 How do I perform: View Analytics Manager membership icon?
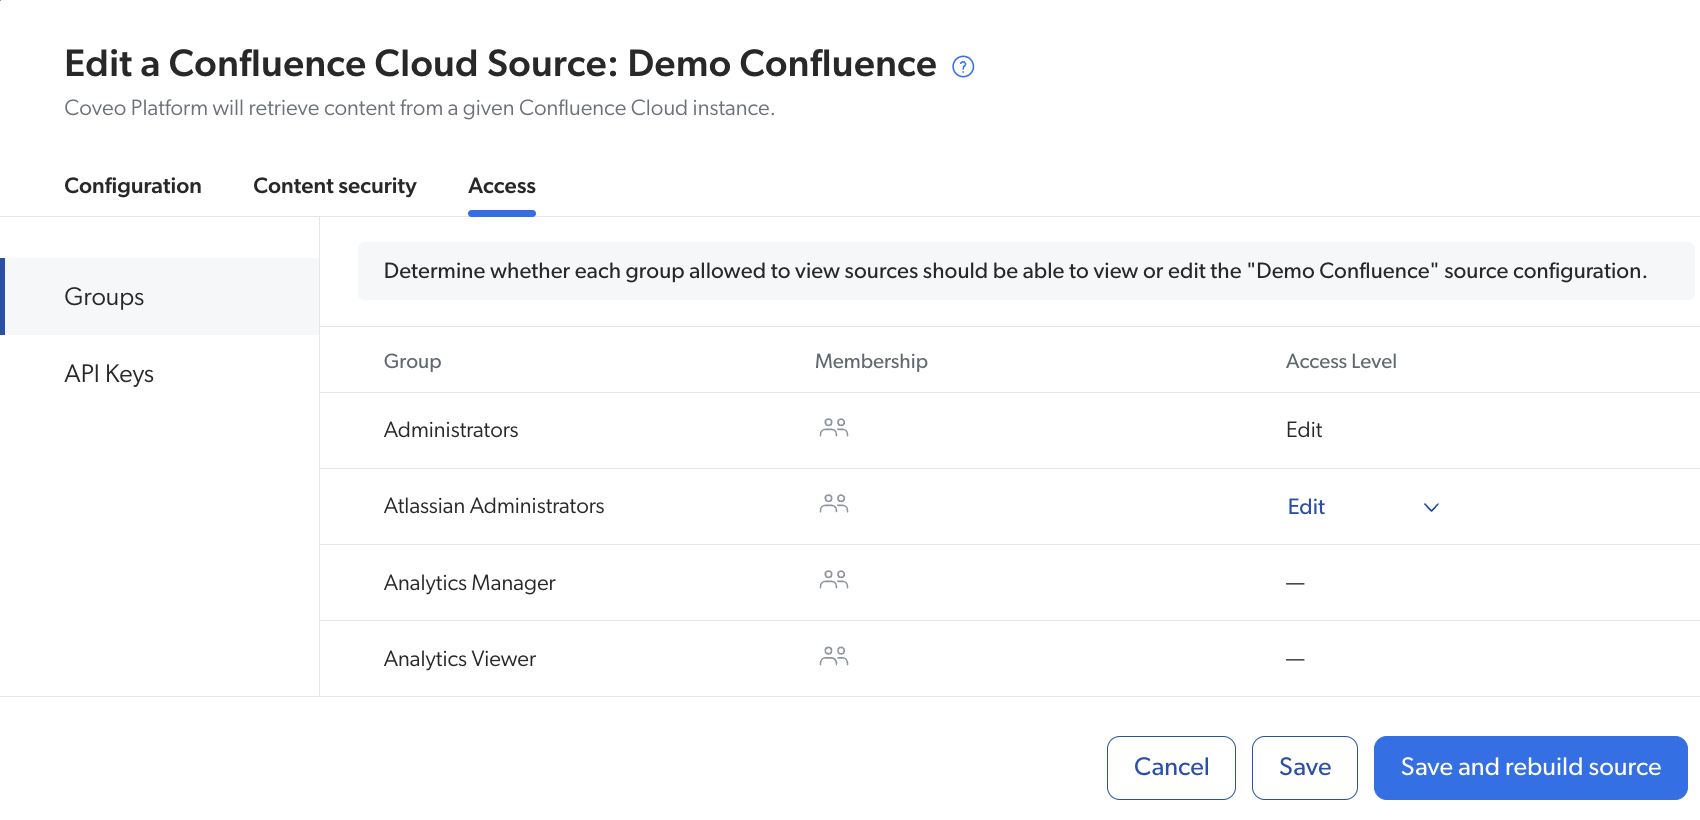(x=834, y=580)
